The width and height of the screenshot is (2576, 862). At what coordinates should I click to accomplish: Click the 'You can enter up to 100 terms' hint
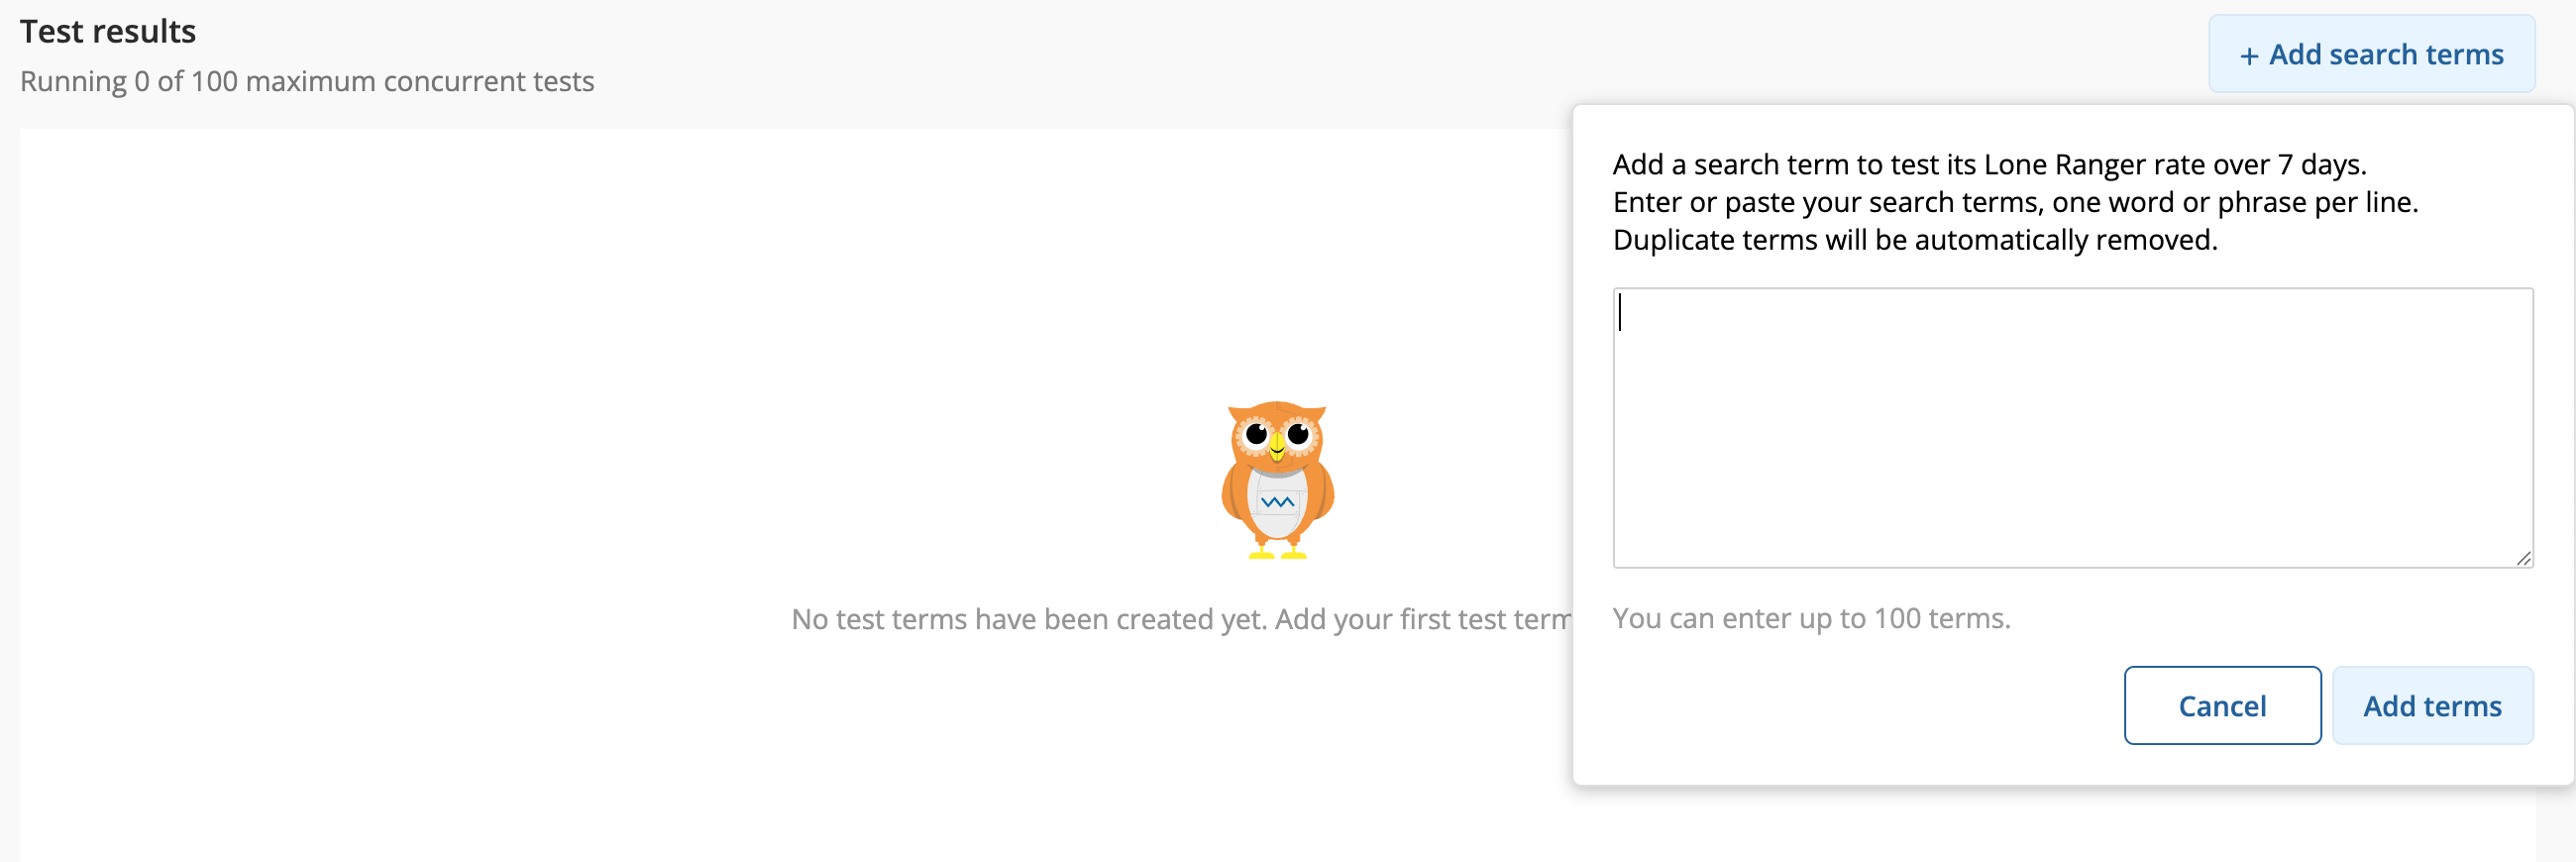point(1811,618)
